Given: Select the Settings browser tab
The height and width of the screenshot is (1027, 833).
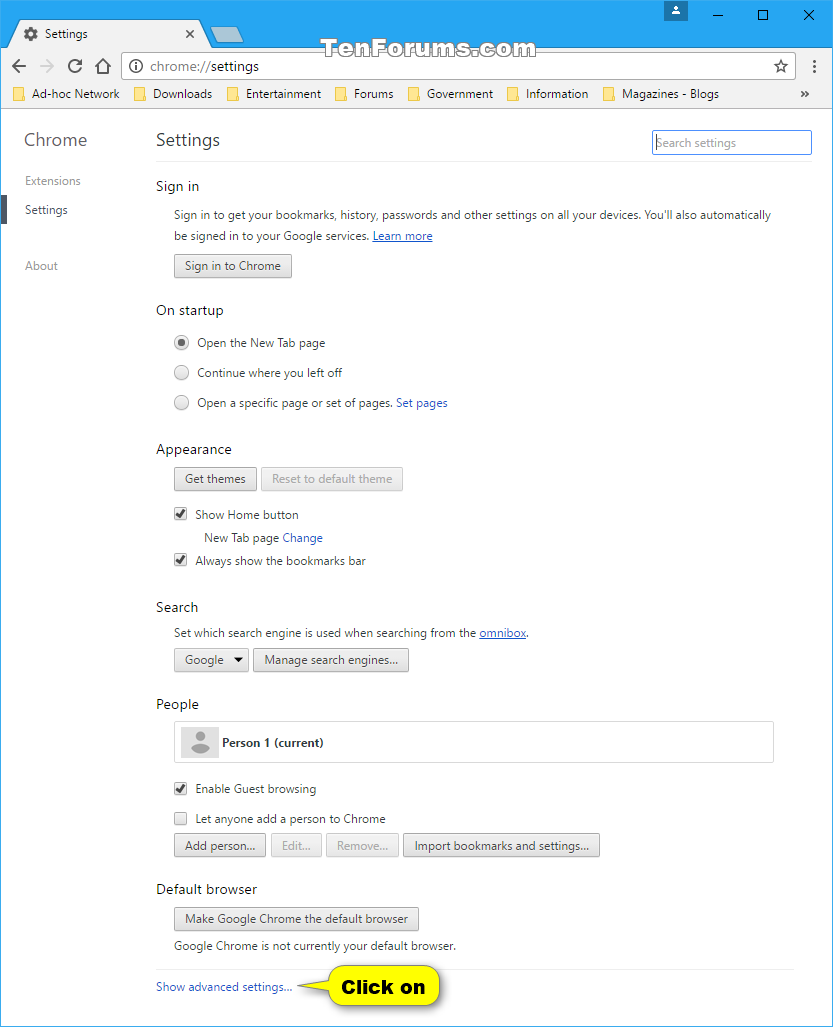Looking at the screenshot, I should 108,34.
